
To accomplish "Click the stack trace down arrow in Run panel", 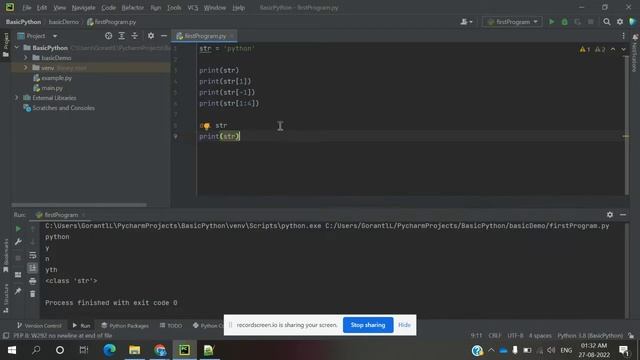I will coord(33,242).
